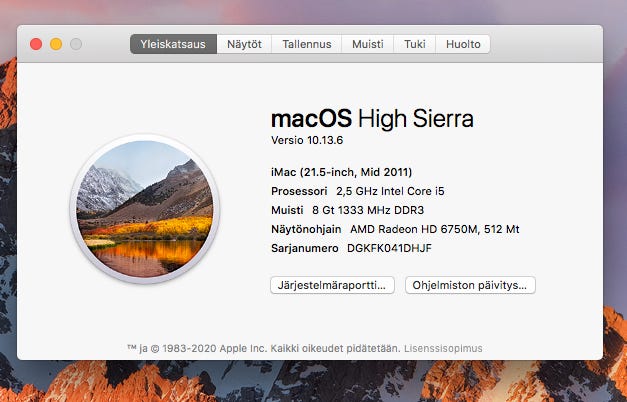Screen dimensions: 627x402
Task: Open the Tuki tab
Action: pos(415,44)
